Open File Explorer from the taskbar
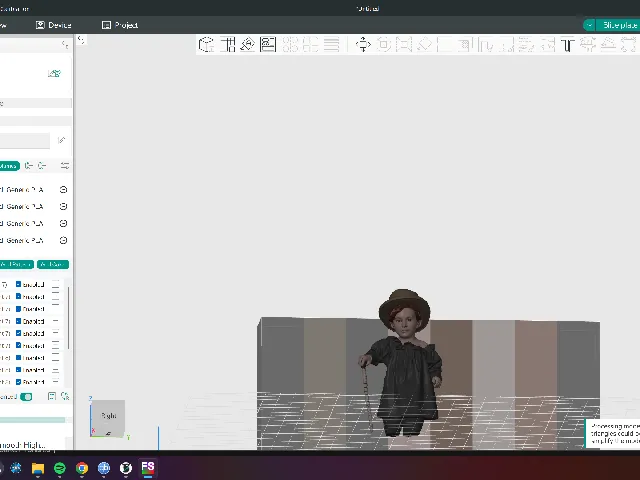The image size is (640, 480). click(38, 468)
